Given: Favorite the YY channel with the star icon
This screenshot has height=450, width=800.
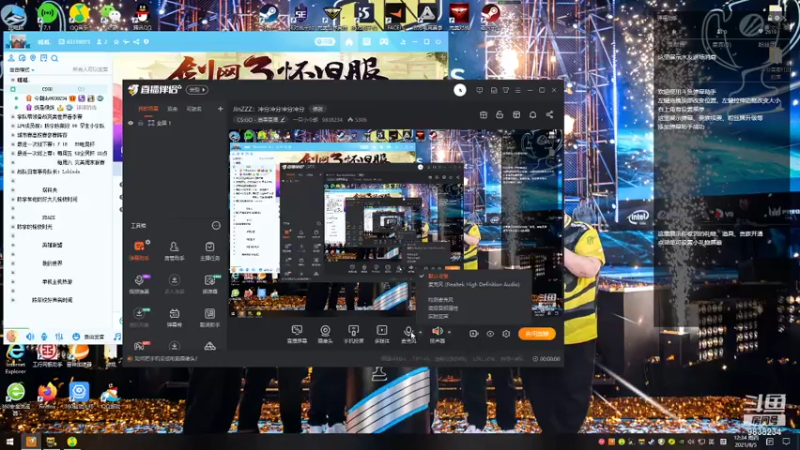Looking at the screenshot, I should [x=116, y=42].
